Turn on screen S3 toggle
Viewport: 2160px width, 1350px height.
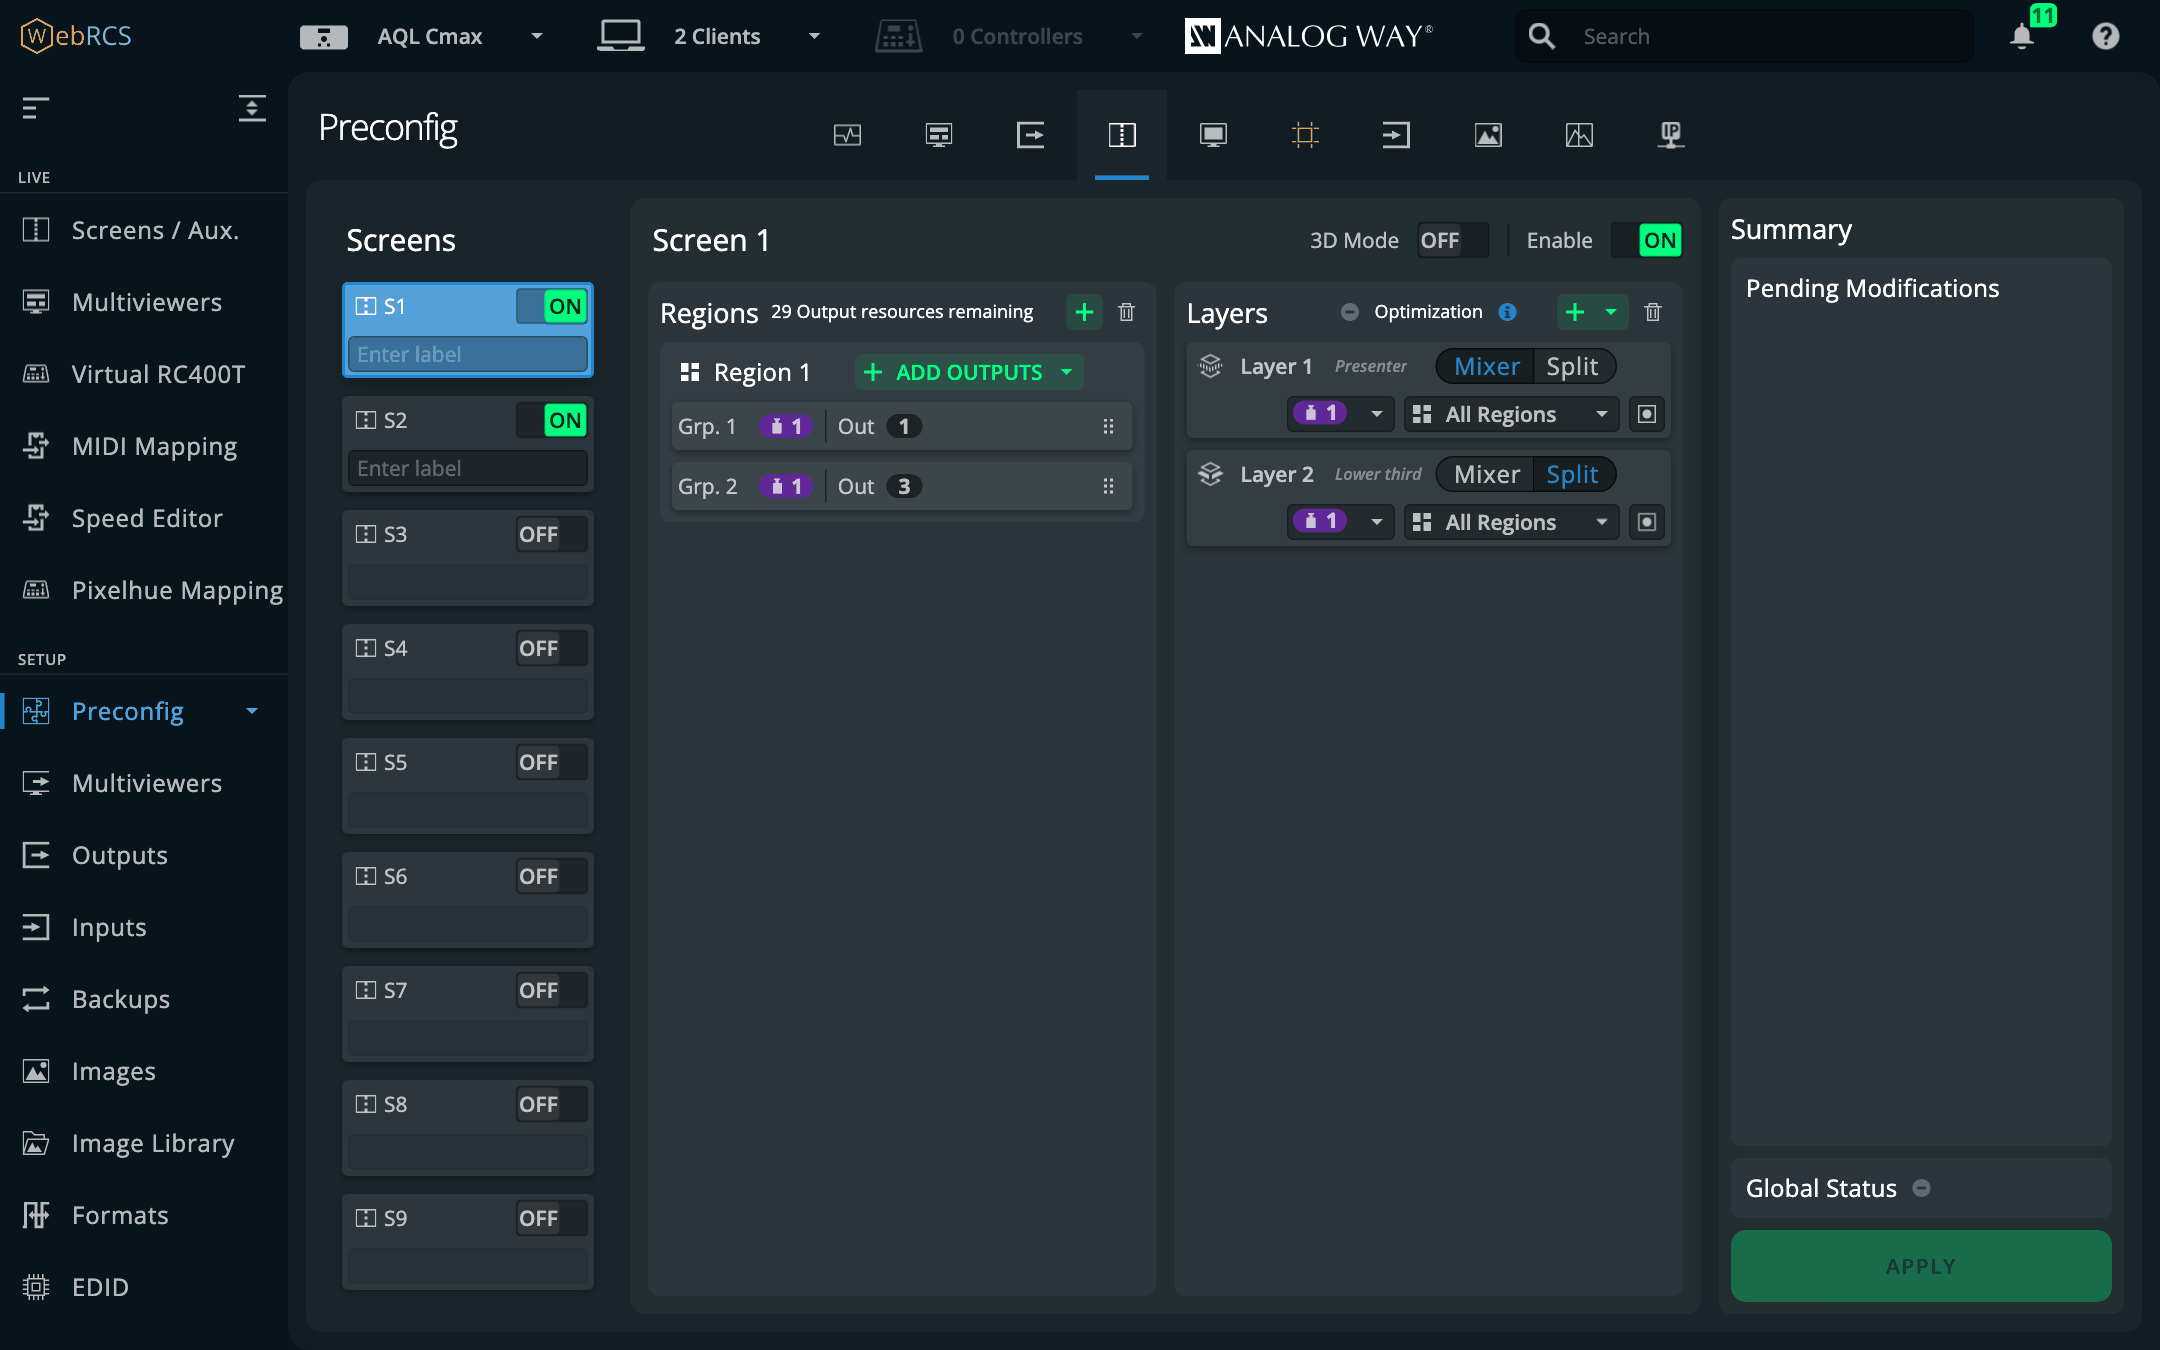tap(551, 534)
